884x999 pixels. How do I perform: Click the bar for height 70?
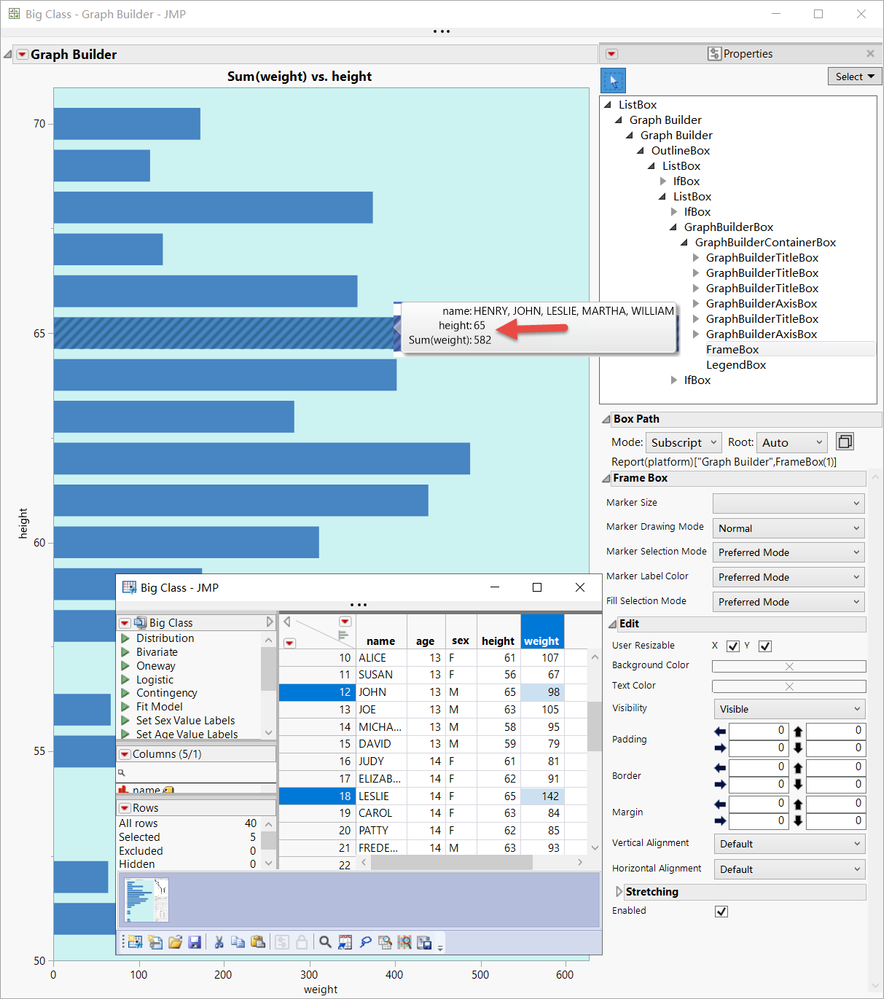[127, 124]
